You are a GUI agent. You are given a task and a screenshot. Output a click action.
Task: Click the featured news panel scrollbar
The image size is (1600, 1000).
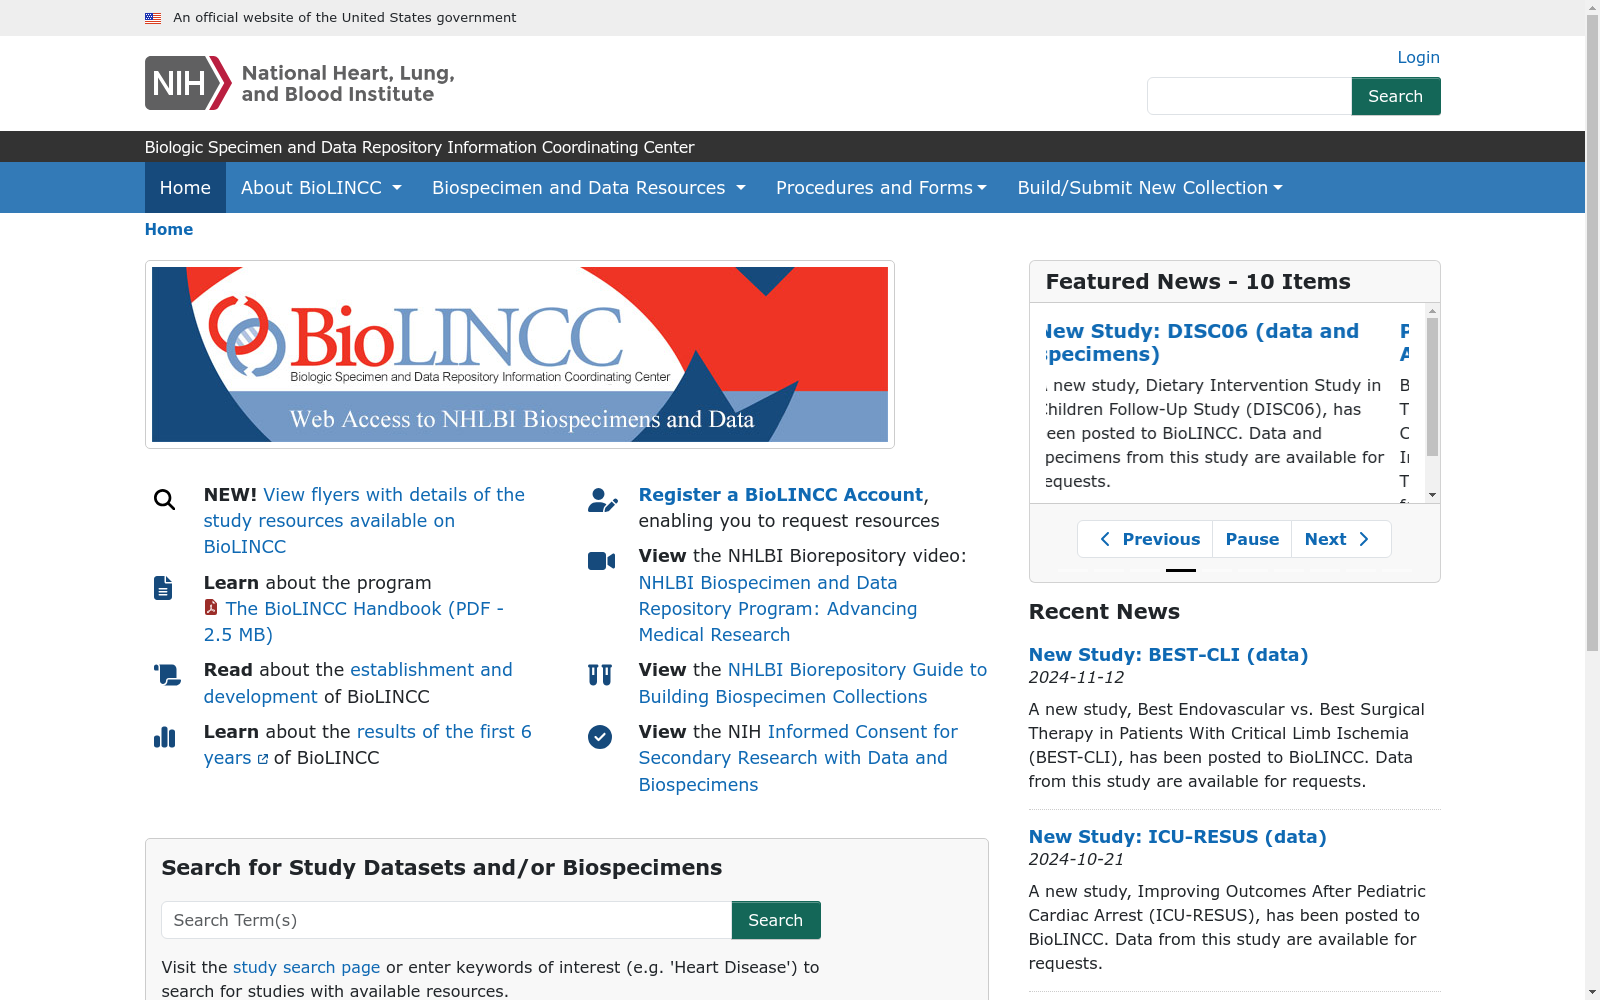point(1432,388)
